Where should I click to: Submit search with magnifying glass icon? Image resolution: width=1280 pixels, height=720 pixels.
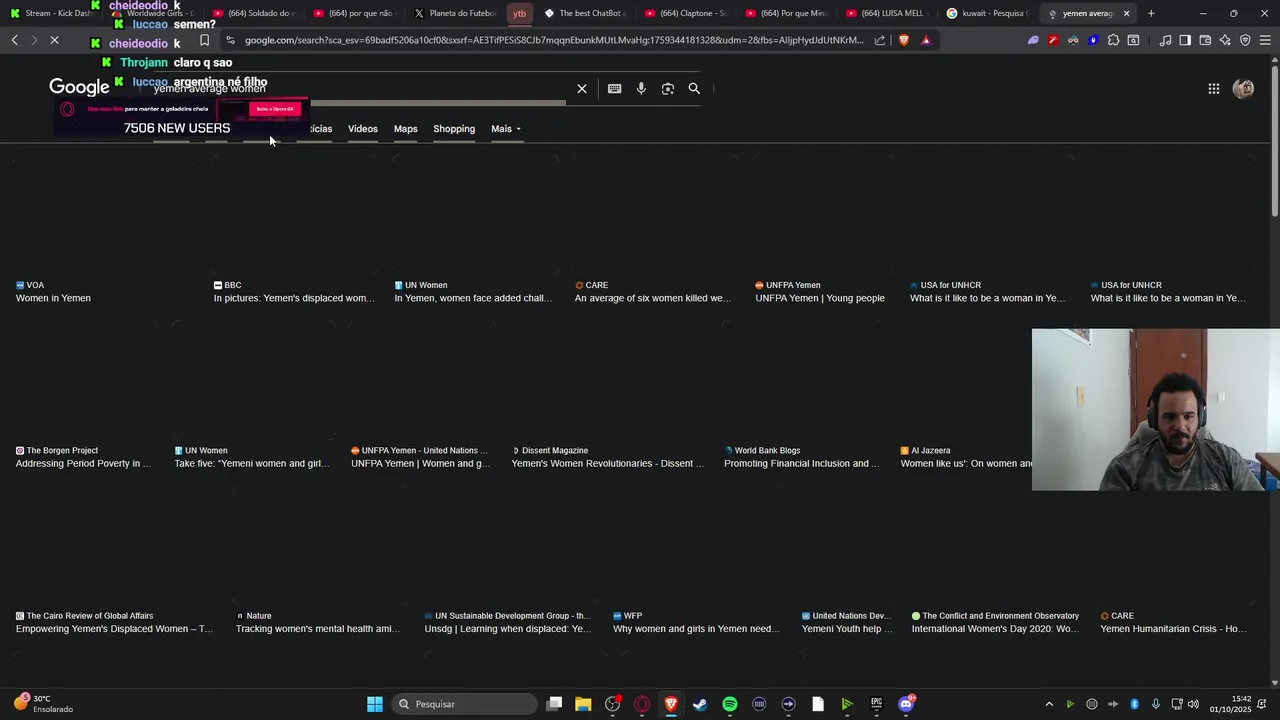(694, 89)
